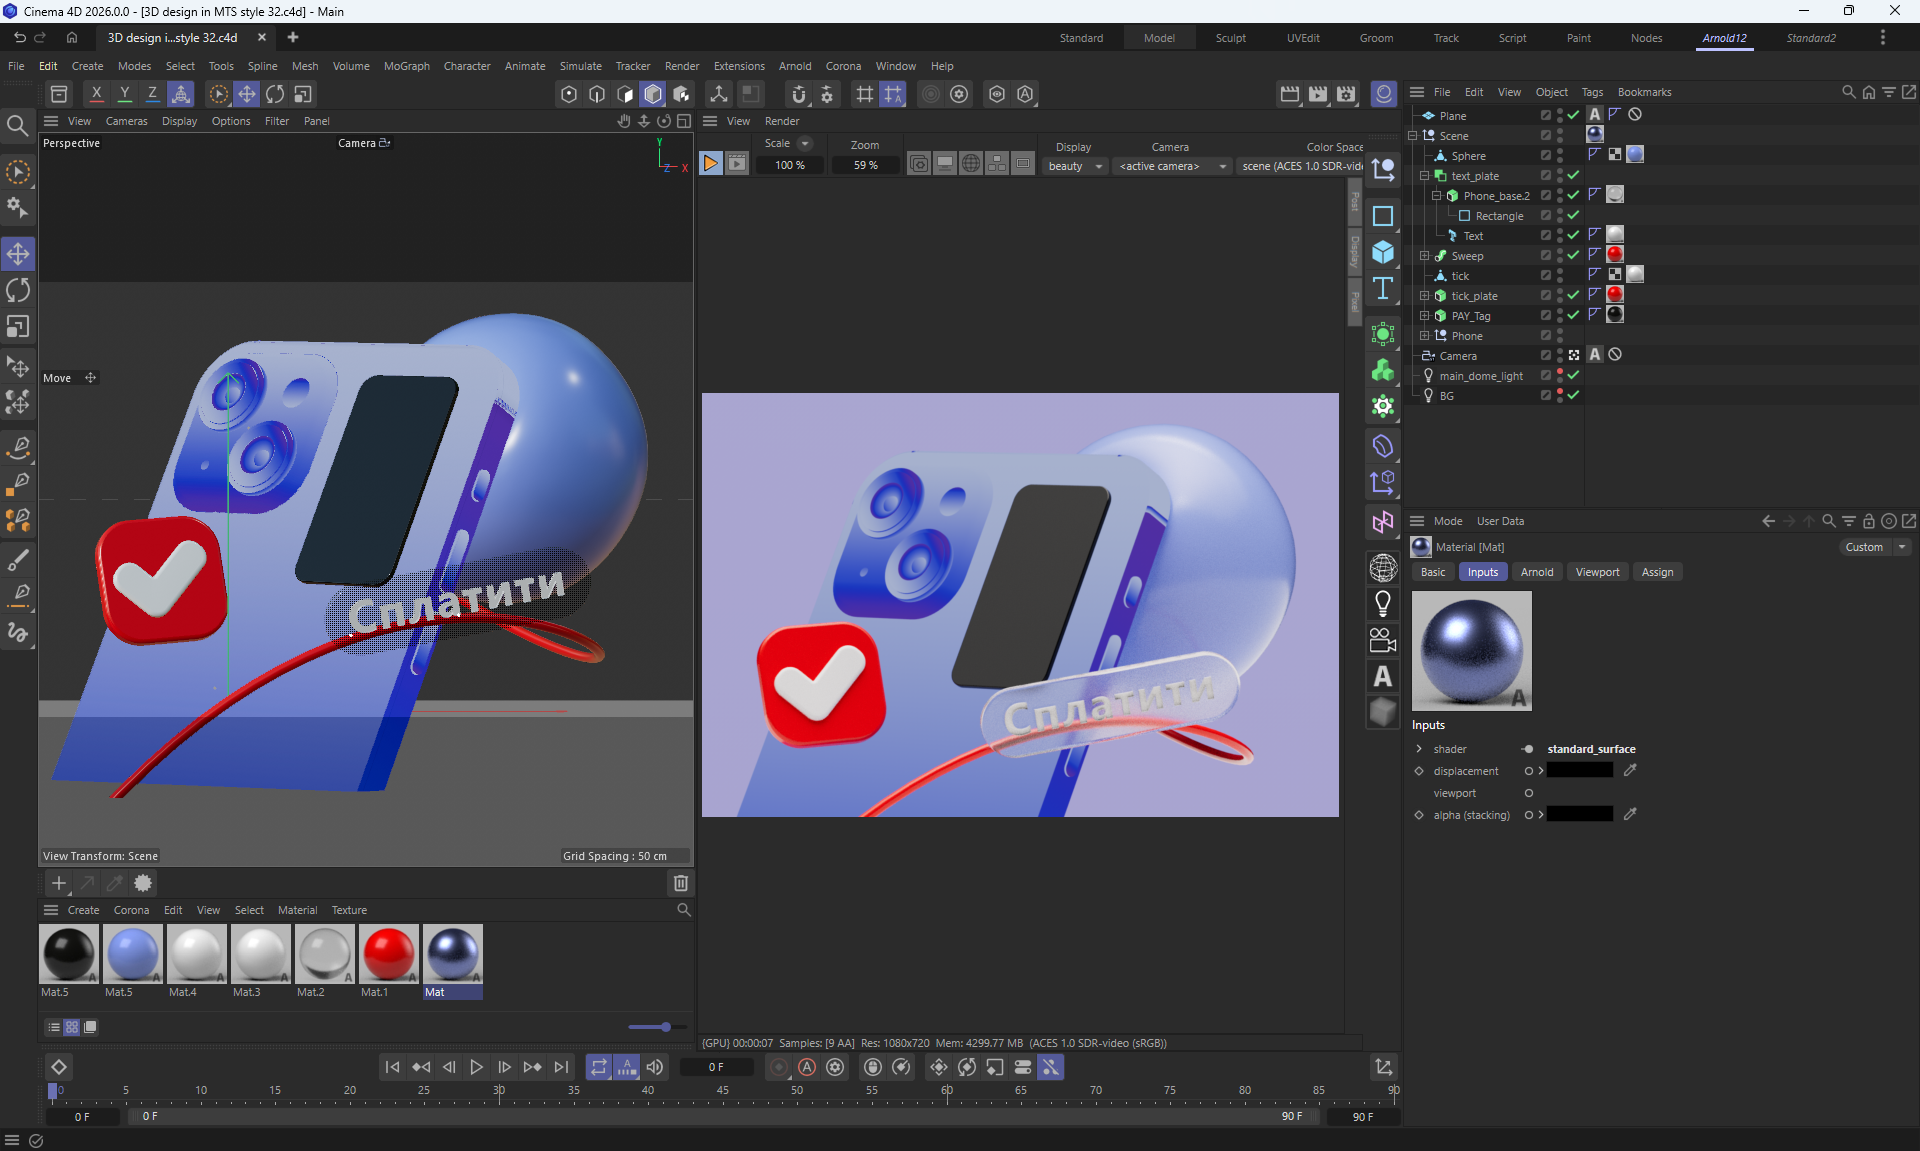
Task: Switch to the Sculpt layout tab
Action: pos(1230,38)
